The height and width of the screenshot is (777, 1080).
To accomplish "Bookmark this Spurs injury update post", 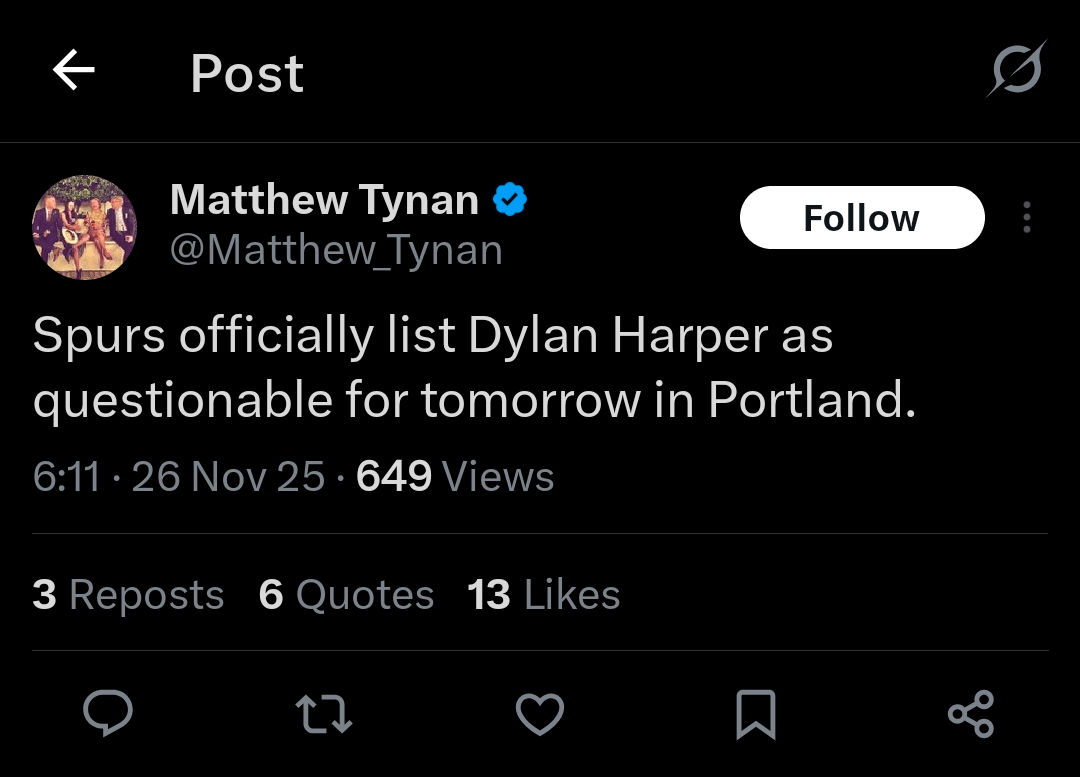I will 756,714.
